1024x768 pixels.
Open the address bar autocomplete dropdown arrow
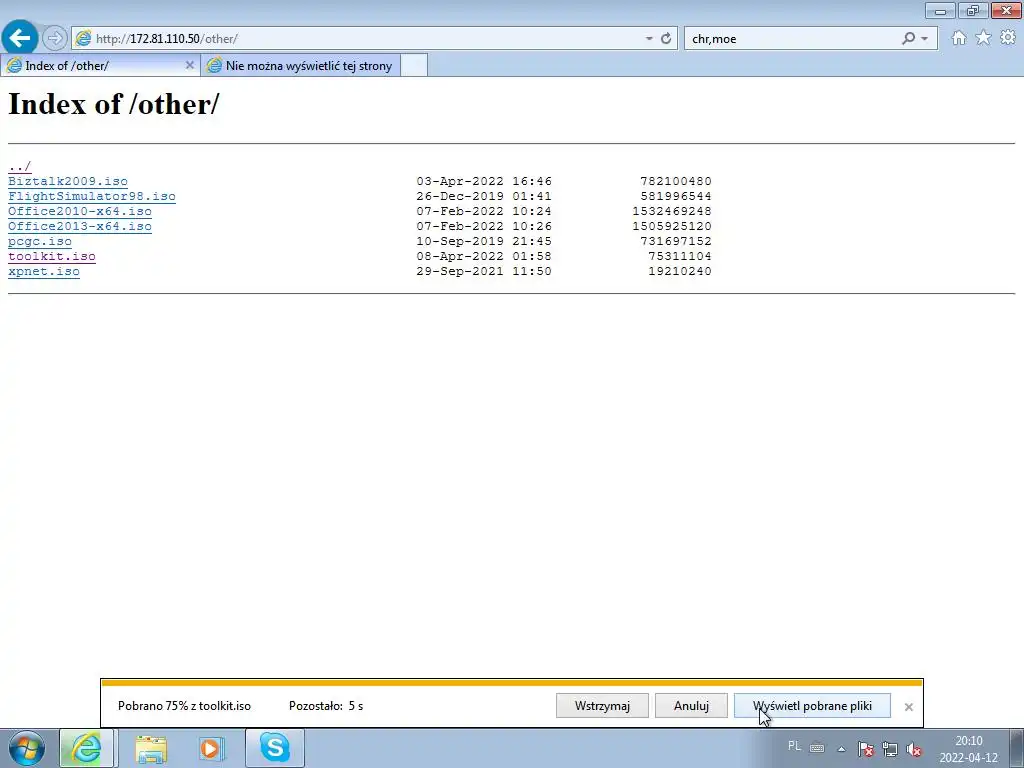coord(649,39)
